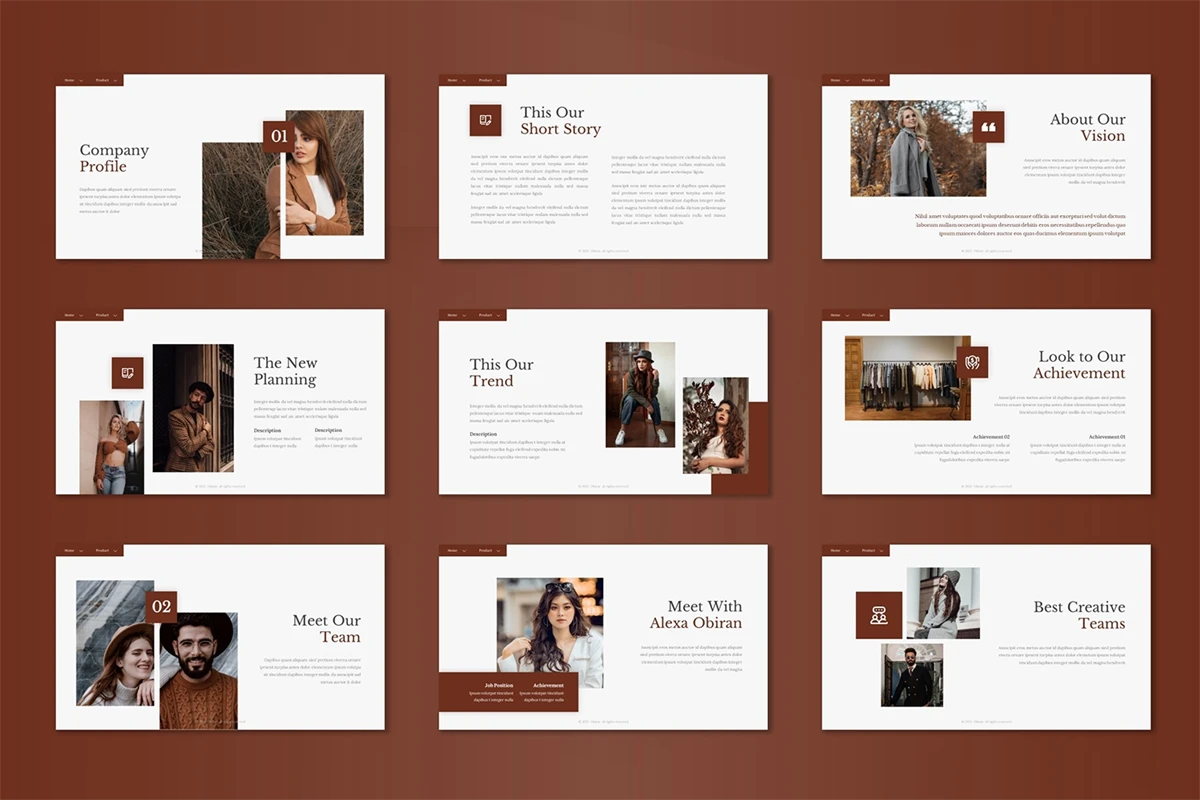Image resolution: width=1200 pixels, height=800 pixels.
Task: Click the Achievement 02 heading
Action: pos(991,437)
